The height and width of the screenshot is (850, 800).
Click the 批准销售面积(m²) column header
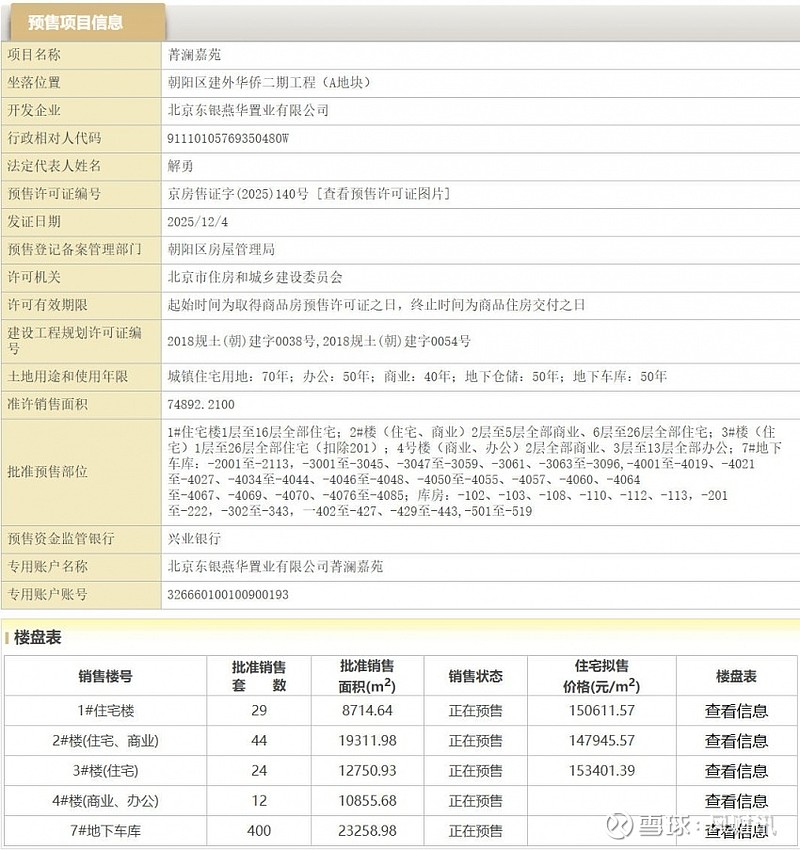click(367, 676)
